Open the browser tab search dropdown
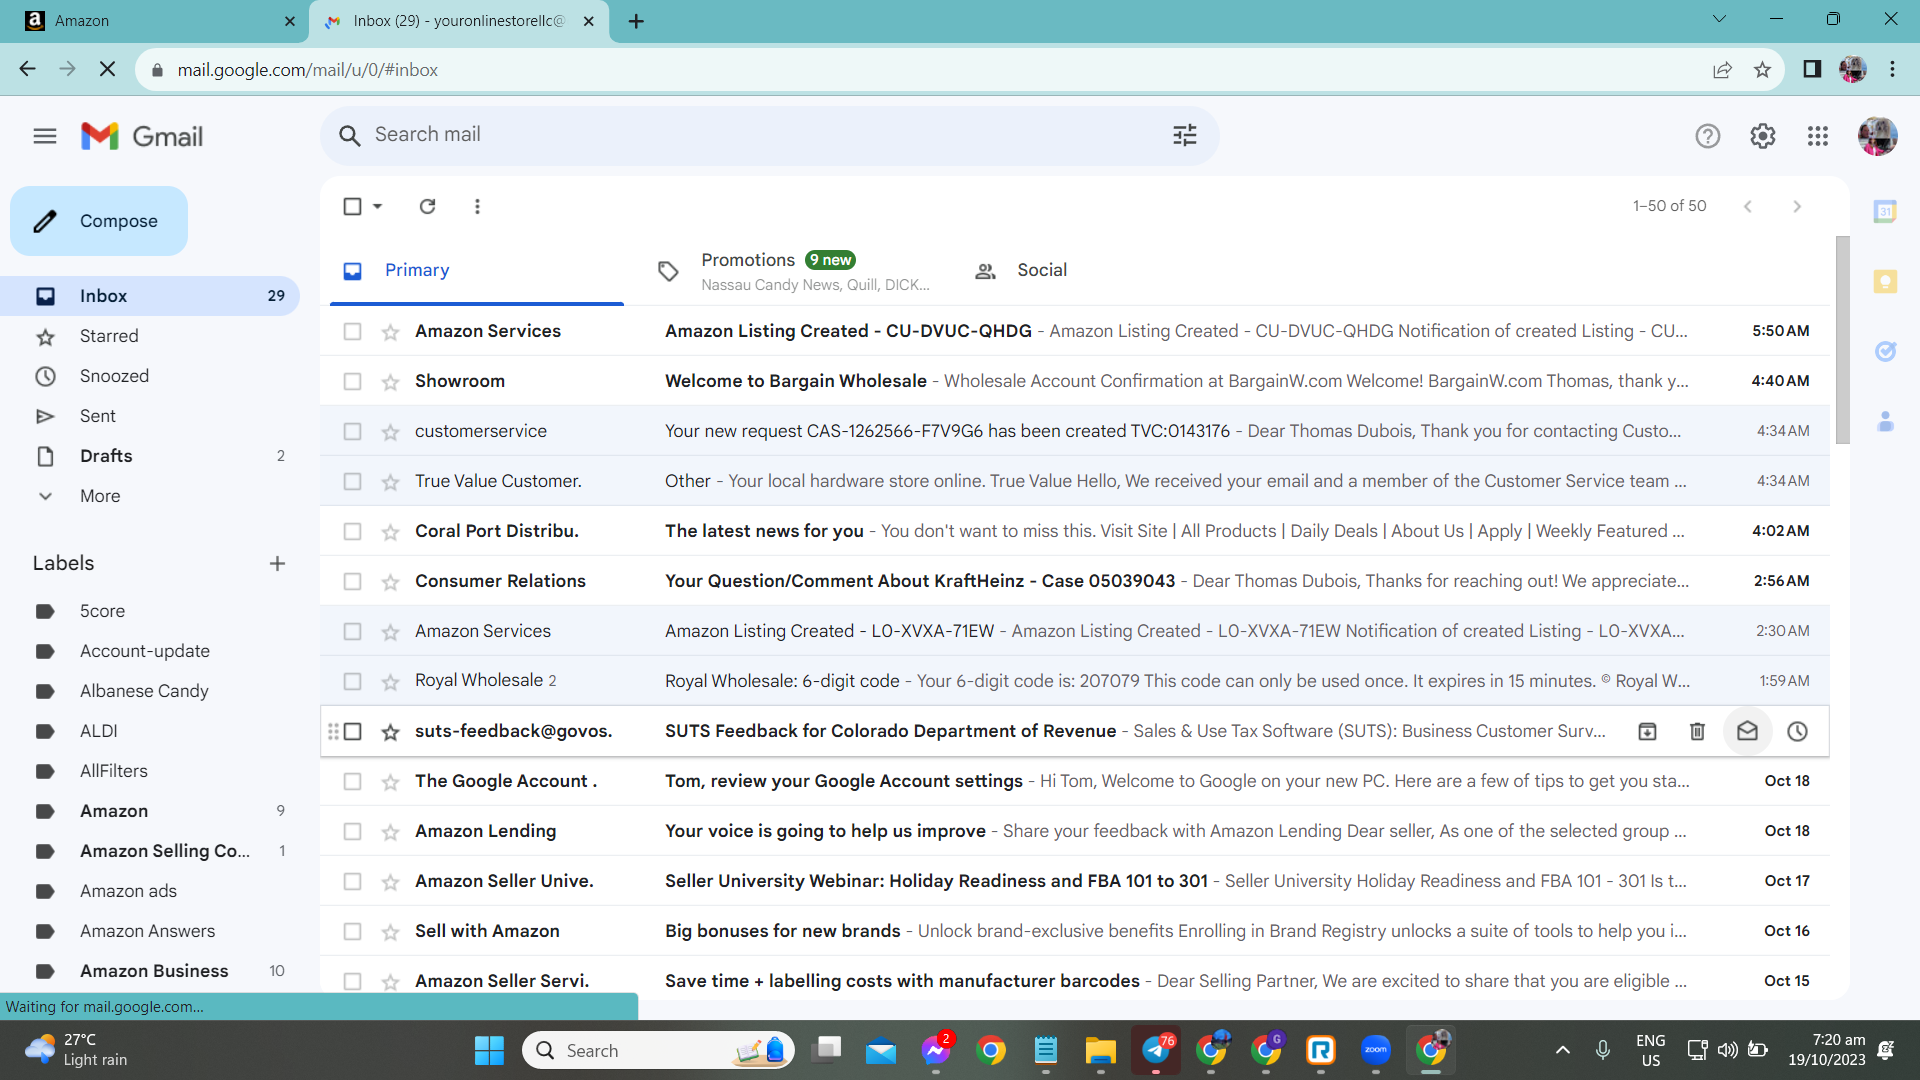1920x1080 pixels. pyautogui.click(x=1719, y=20)
